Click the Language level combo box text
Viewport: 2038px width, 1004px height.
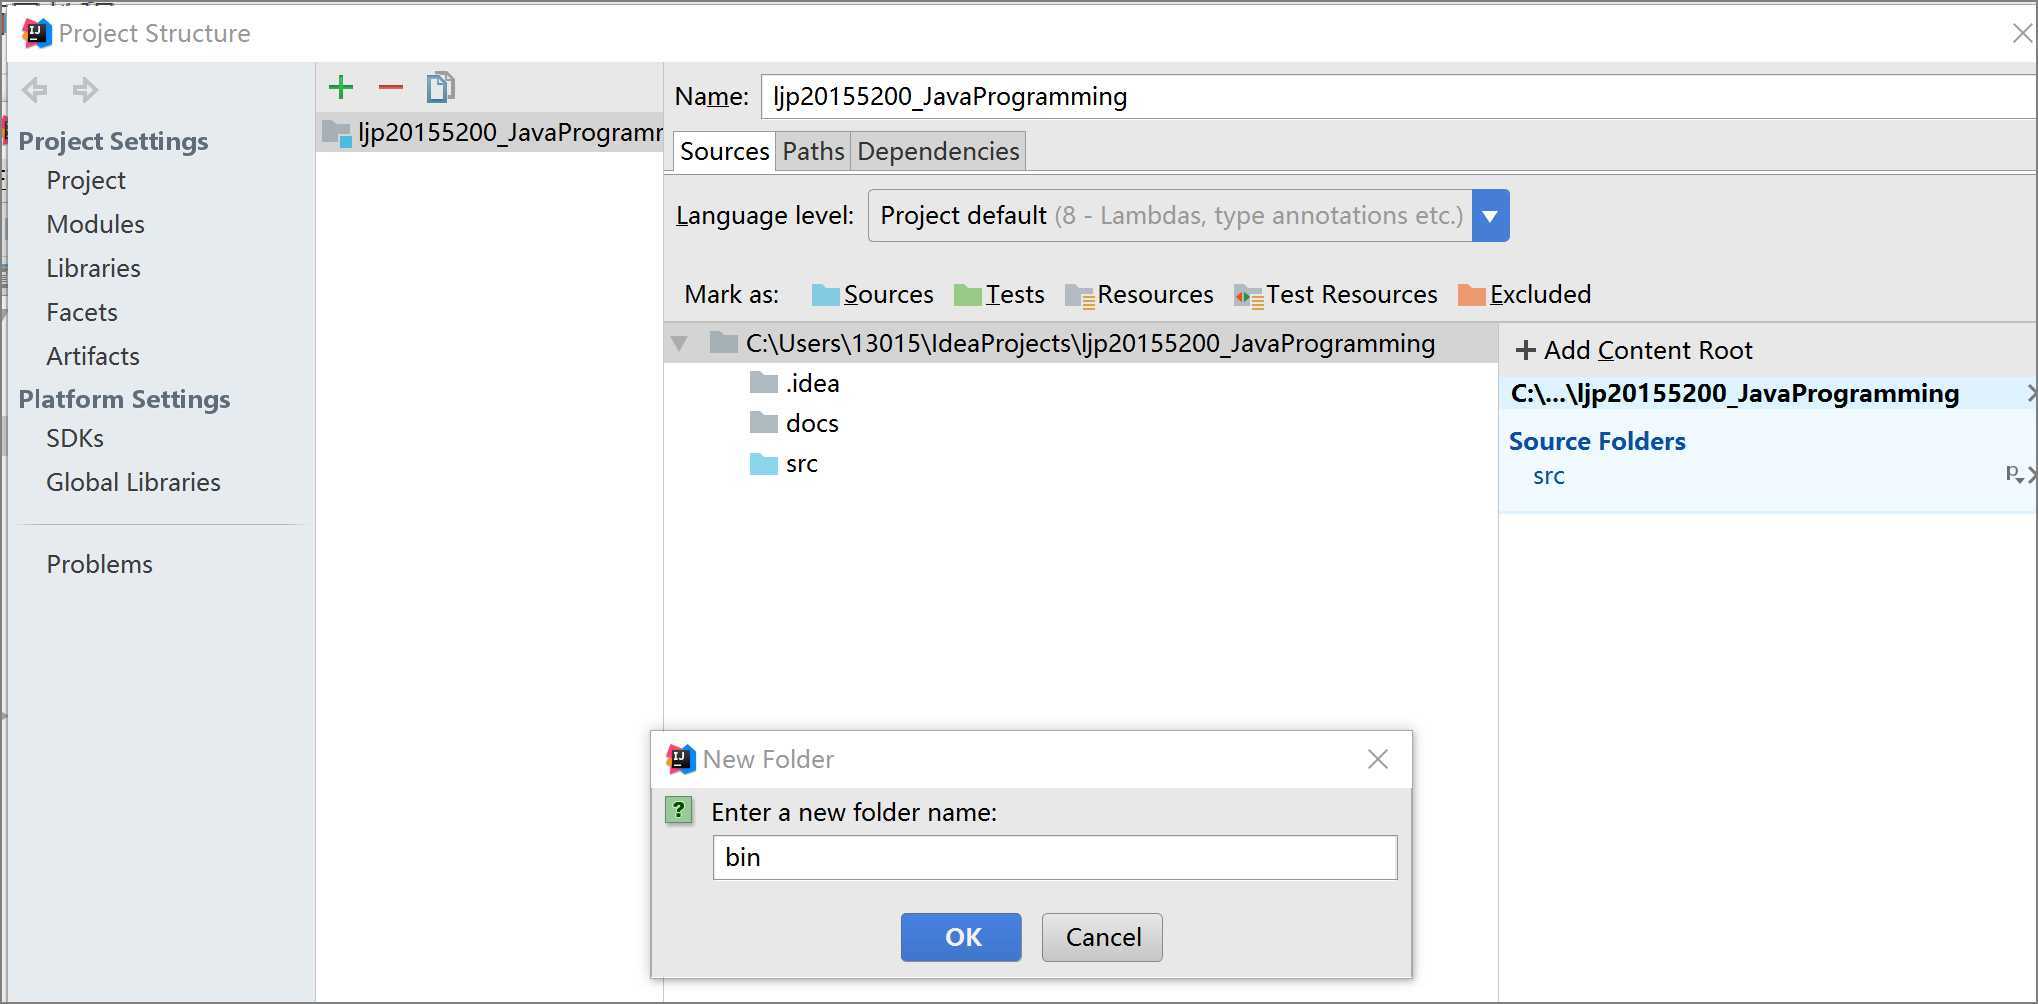pyautogui.click(x=1170, y=215)
